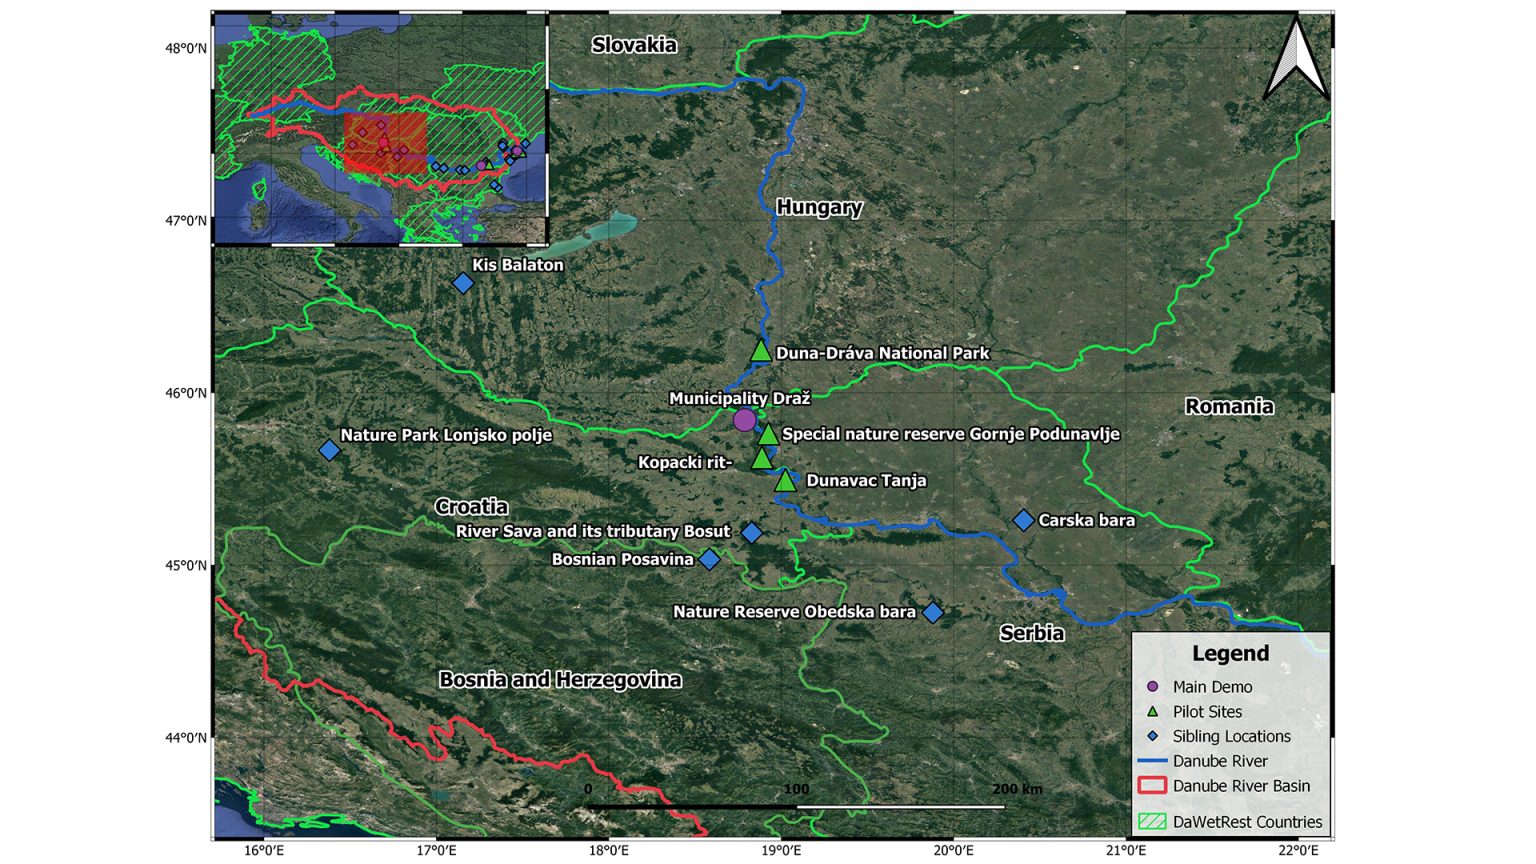Click the Gornje Podunavlje triangle marker
Screen dimensions: 1536x864
coord(768,434)
